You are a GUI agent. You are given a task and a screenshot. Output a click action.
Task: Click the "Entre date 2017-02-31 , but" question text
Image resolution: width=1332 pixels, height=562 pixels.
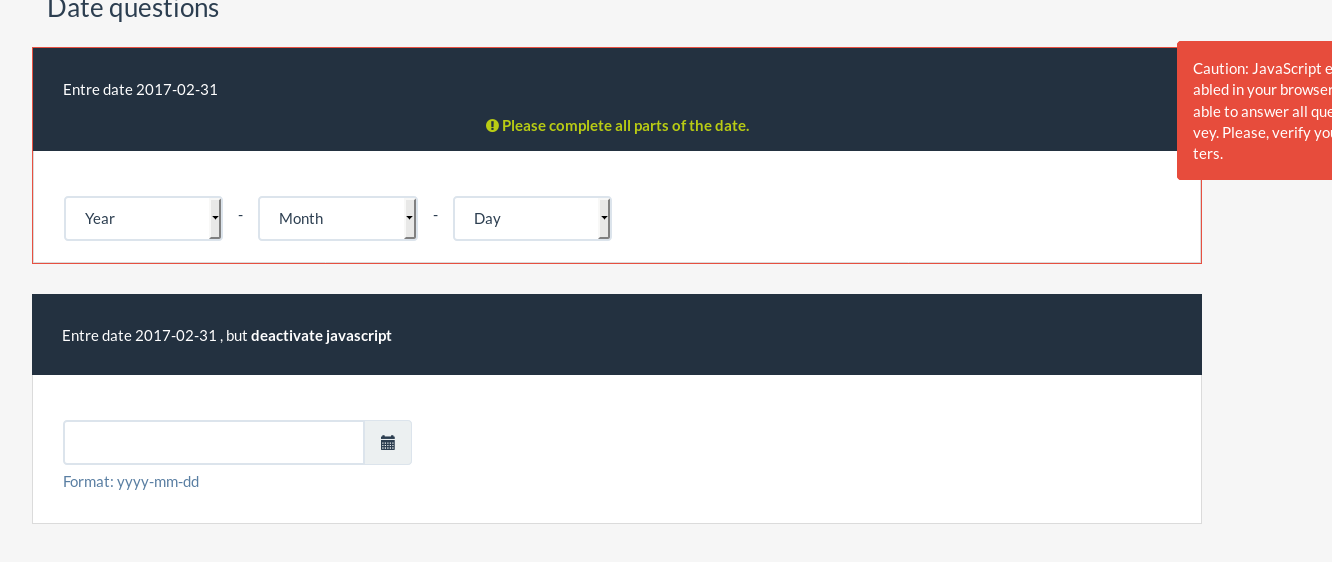[154, 336]
